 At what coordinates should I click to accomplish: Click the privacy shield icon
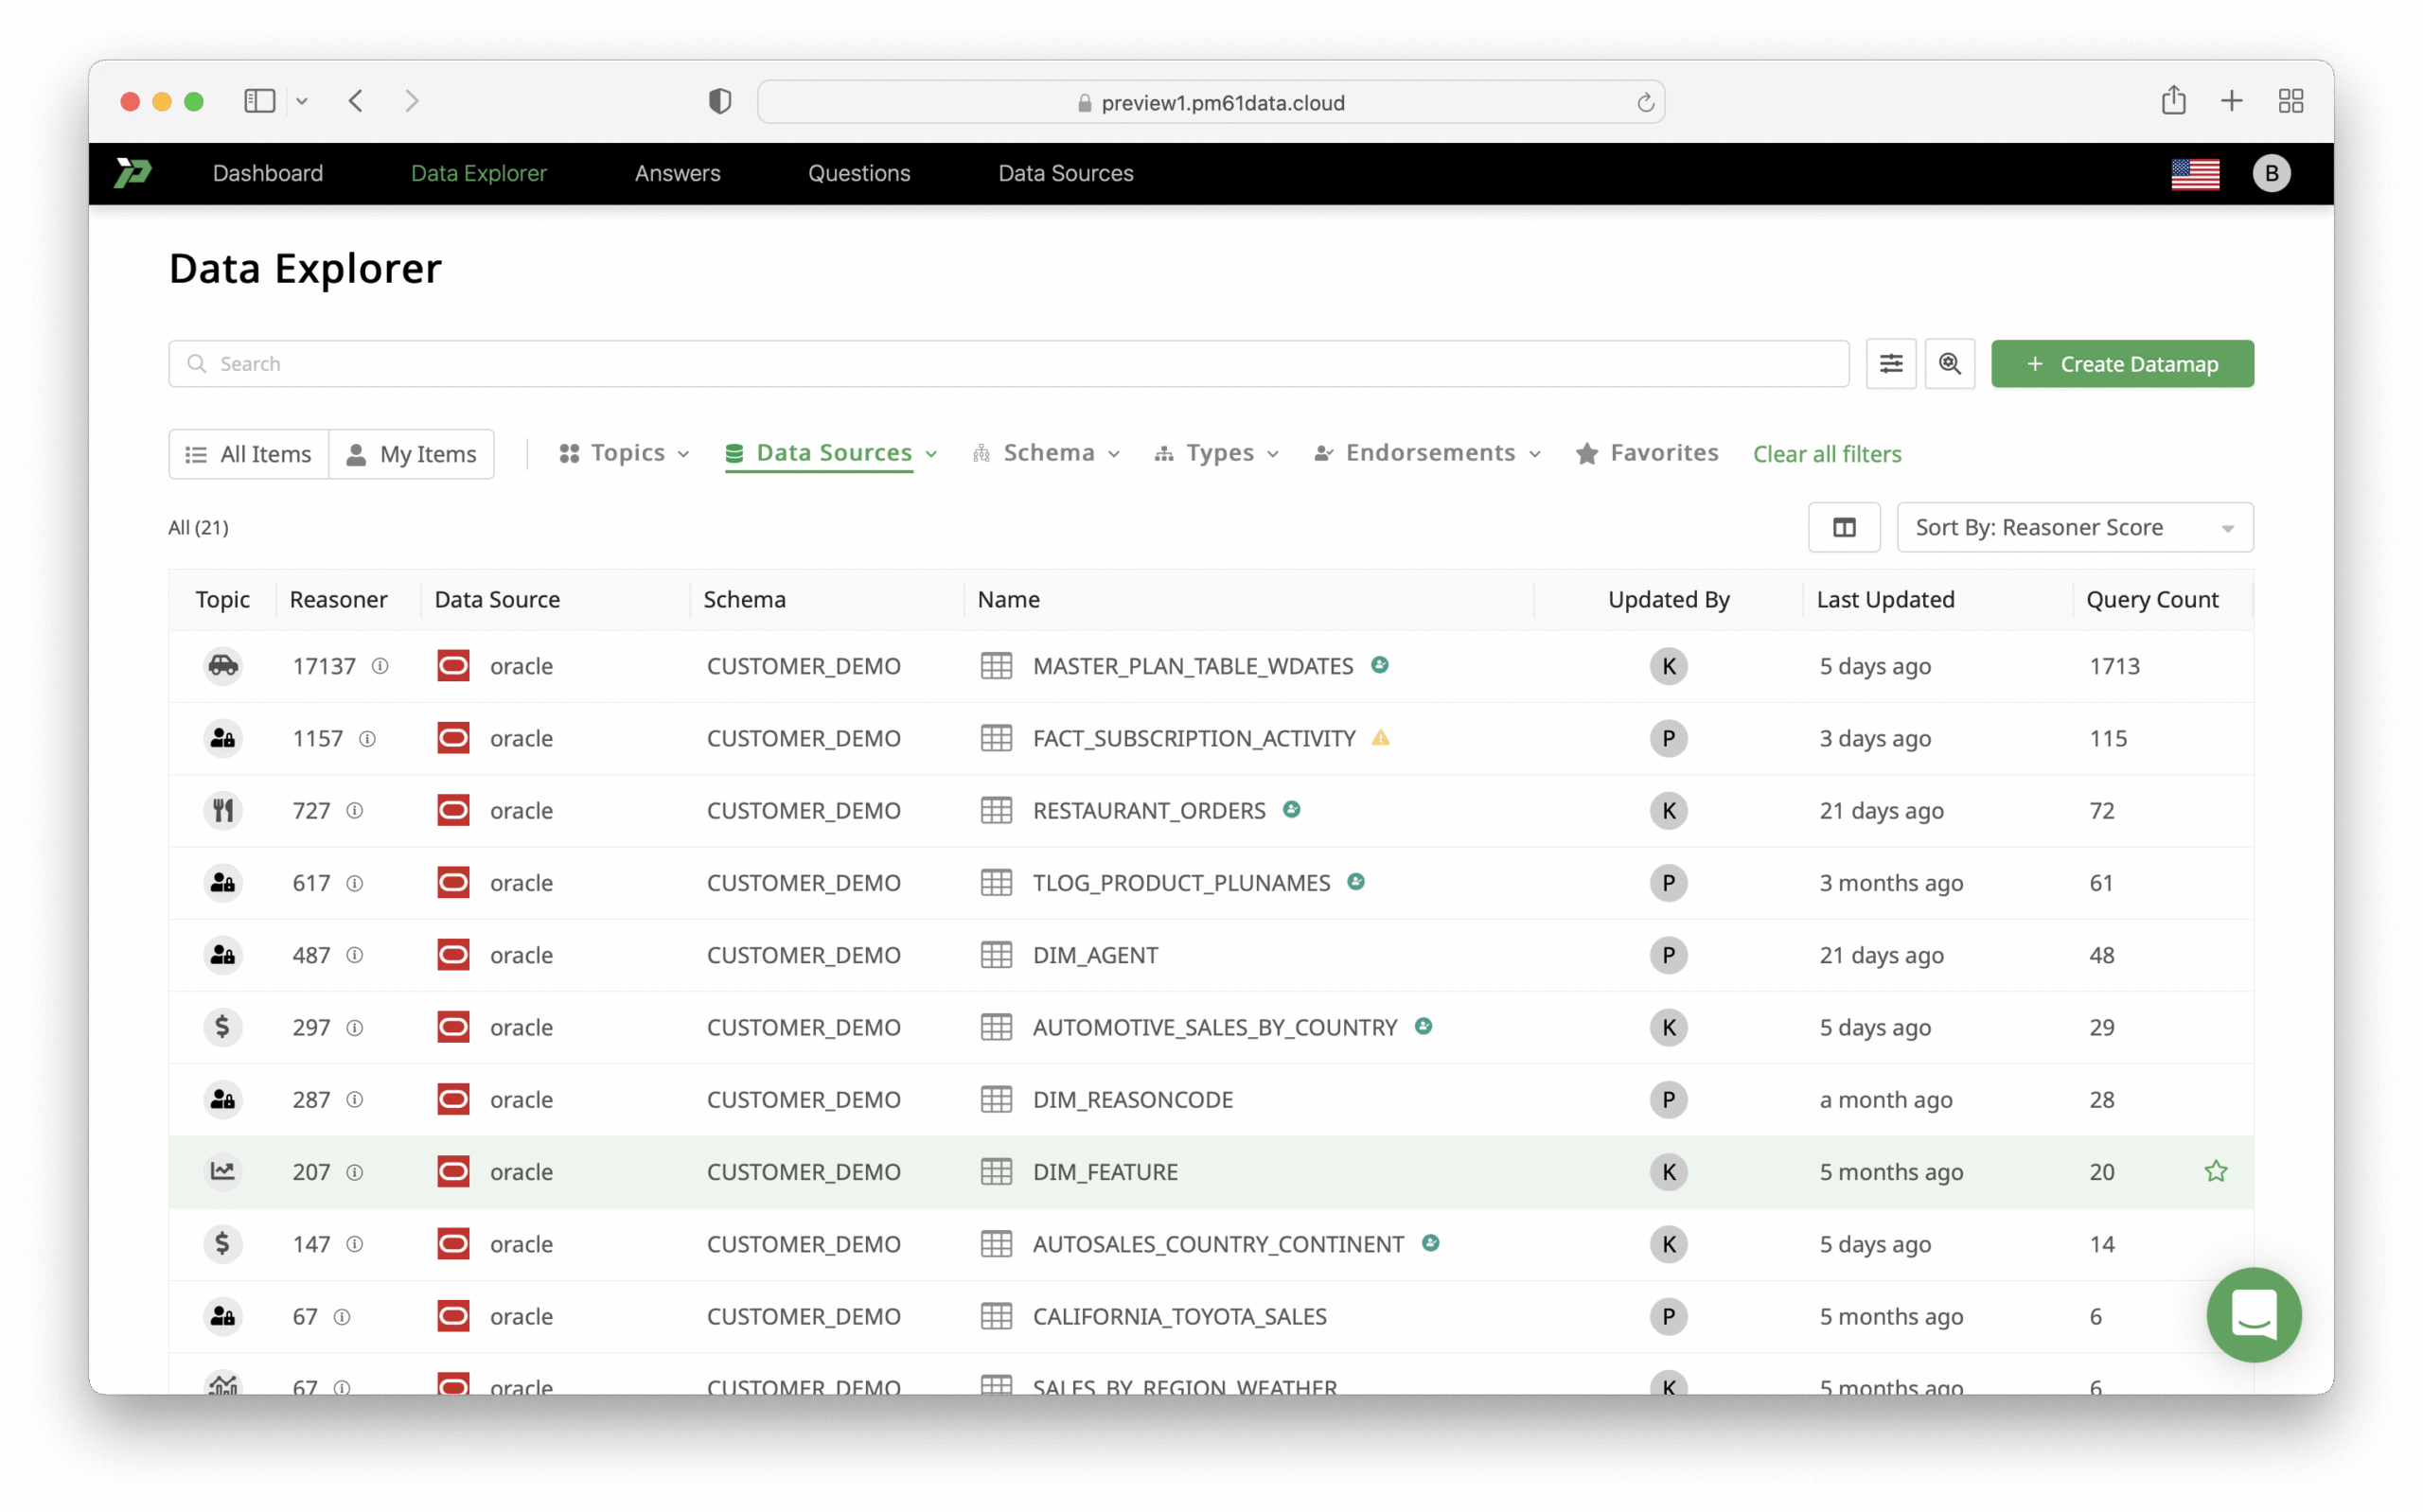[719, 102]
